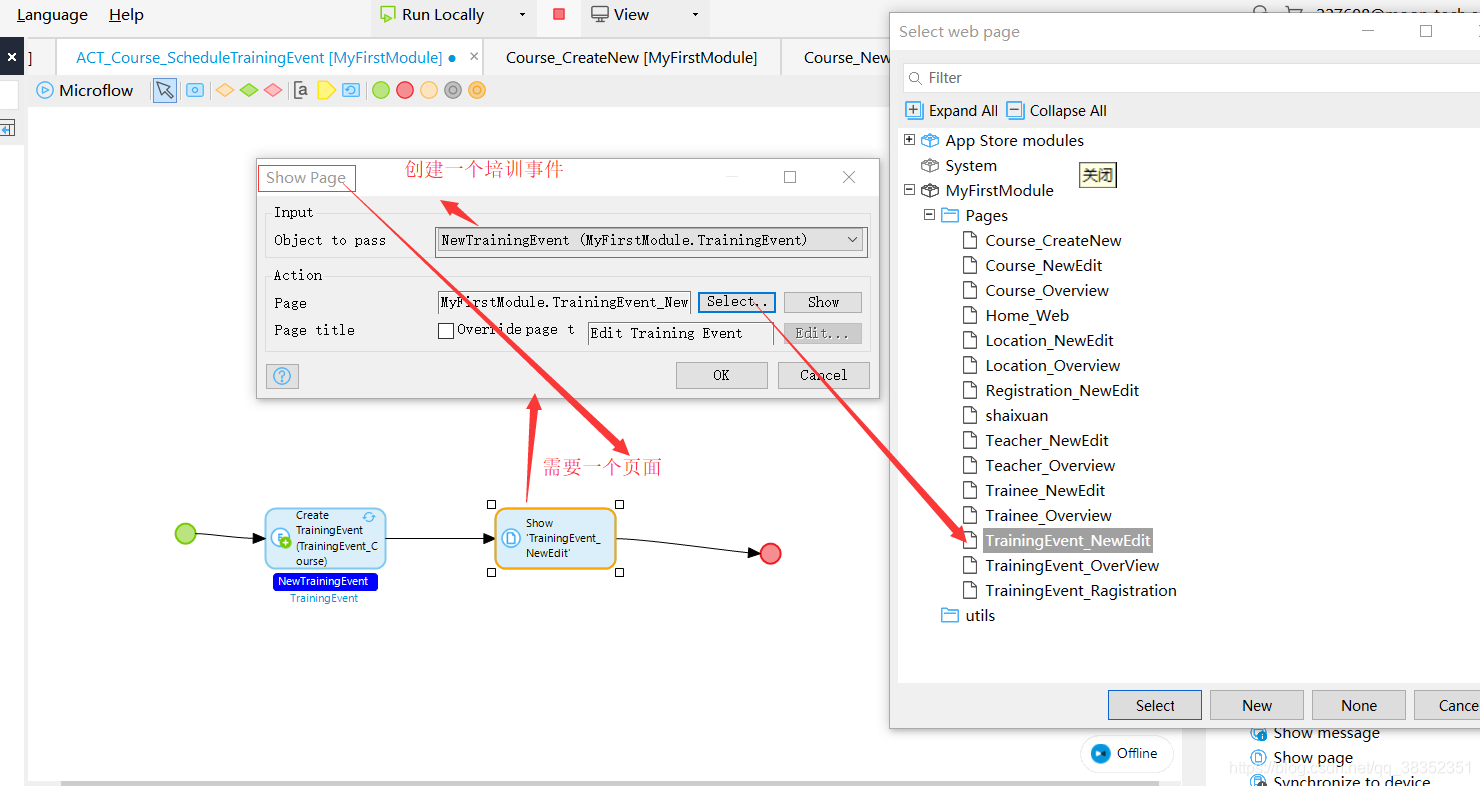
Task: Pick the red end event tool
Action: pyautogui.click(x=405, y=90)
